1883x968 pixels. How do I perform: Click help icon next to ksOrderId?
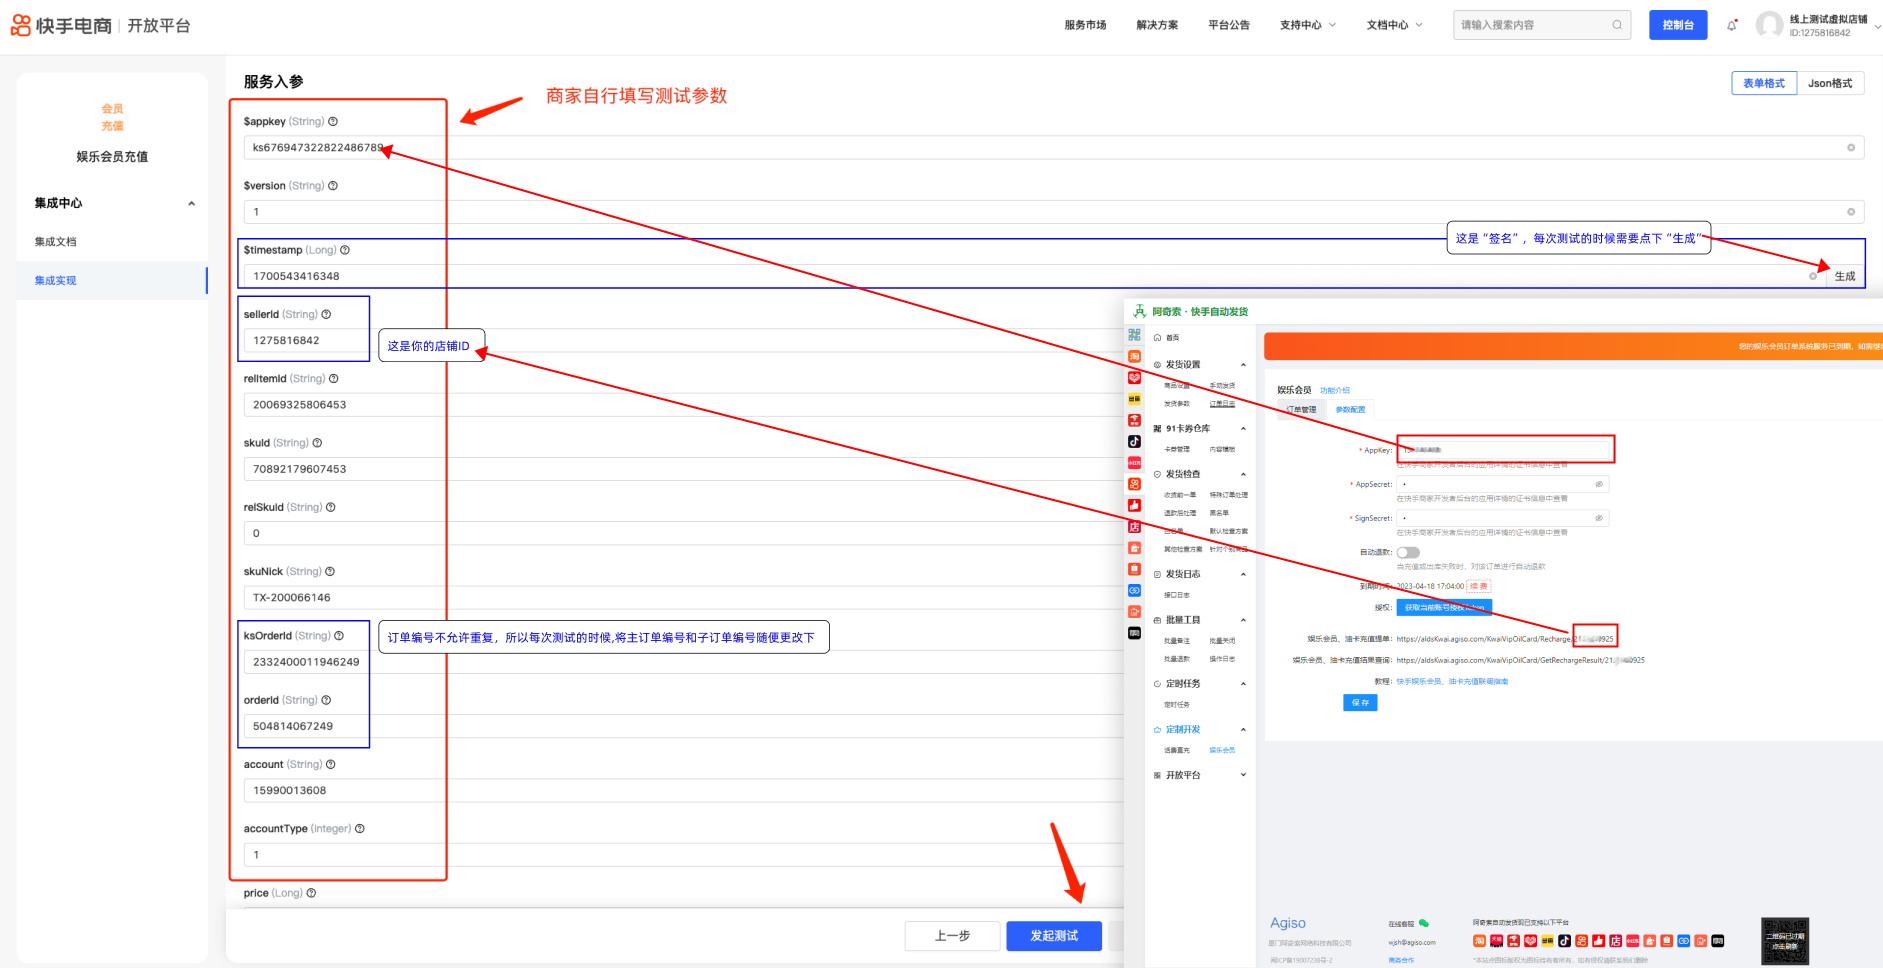pyautogui.click(x=339, y=636)
